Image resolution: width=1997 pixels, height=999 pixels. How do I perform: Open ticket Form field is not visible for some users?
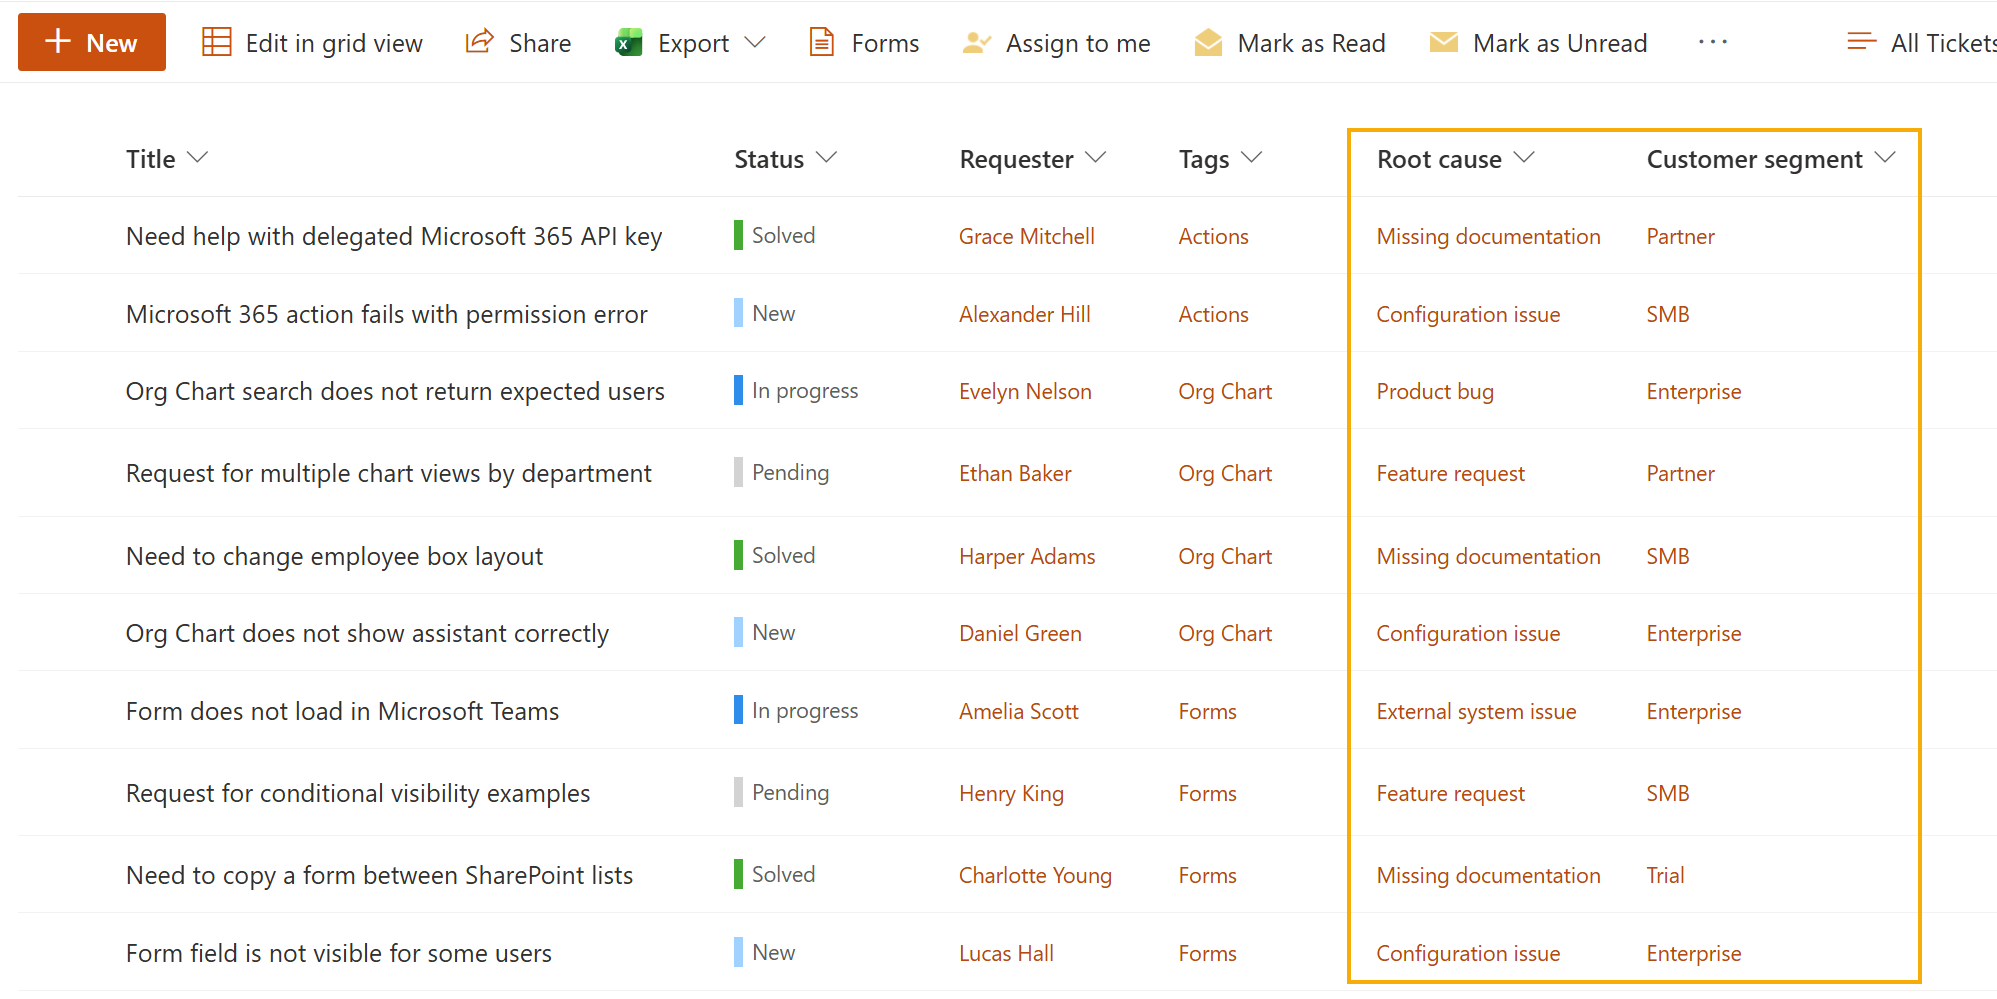click(x=339, y=953)
